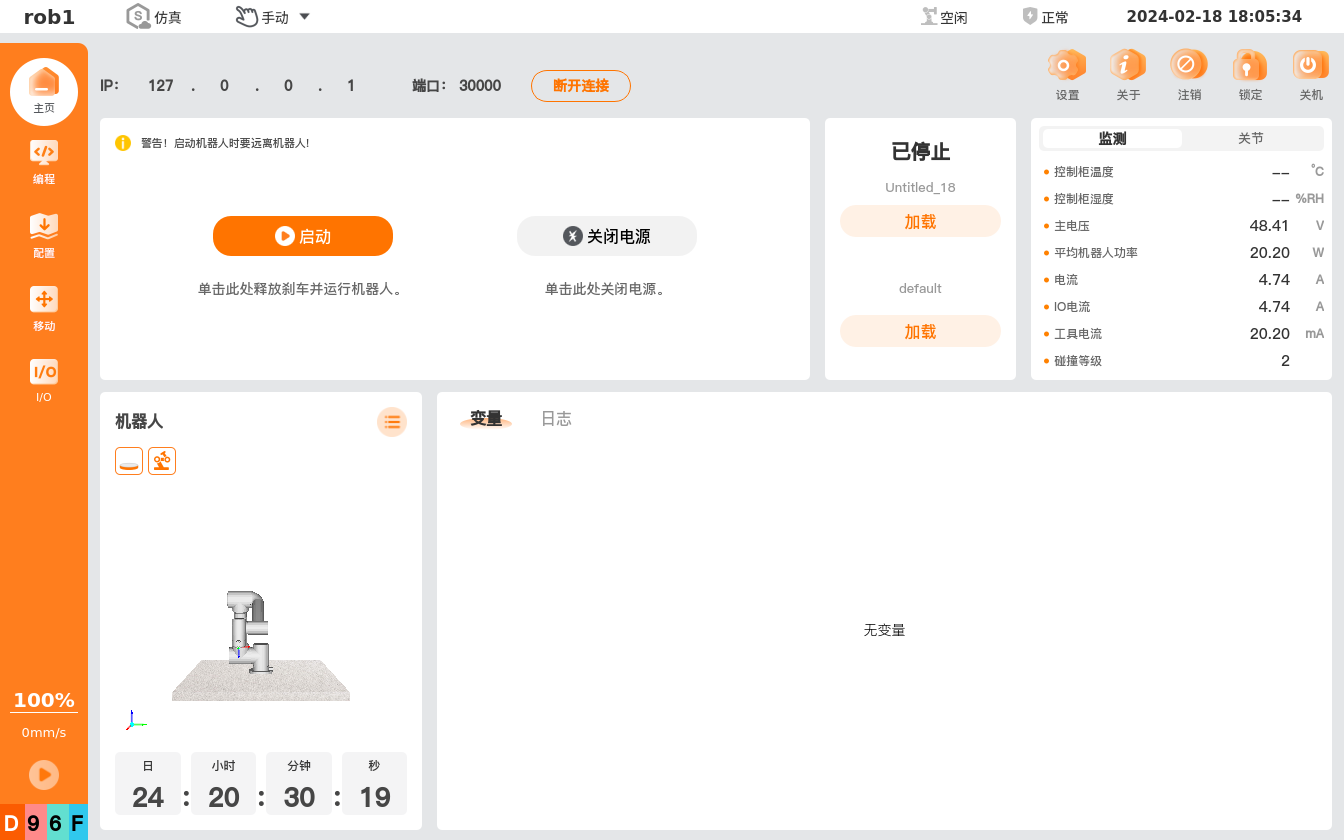Click the 碰撞等级 value 2
This screenshot has height=840, width=1344.
1285,360
